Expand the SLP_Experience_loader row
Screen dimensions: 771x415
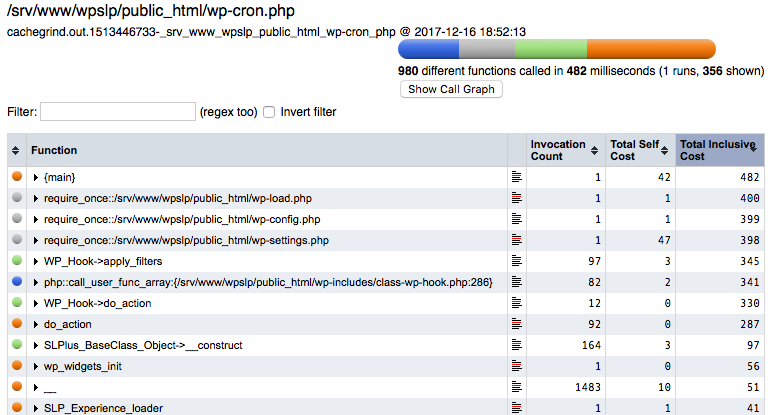pos(35,409)
